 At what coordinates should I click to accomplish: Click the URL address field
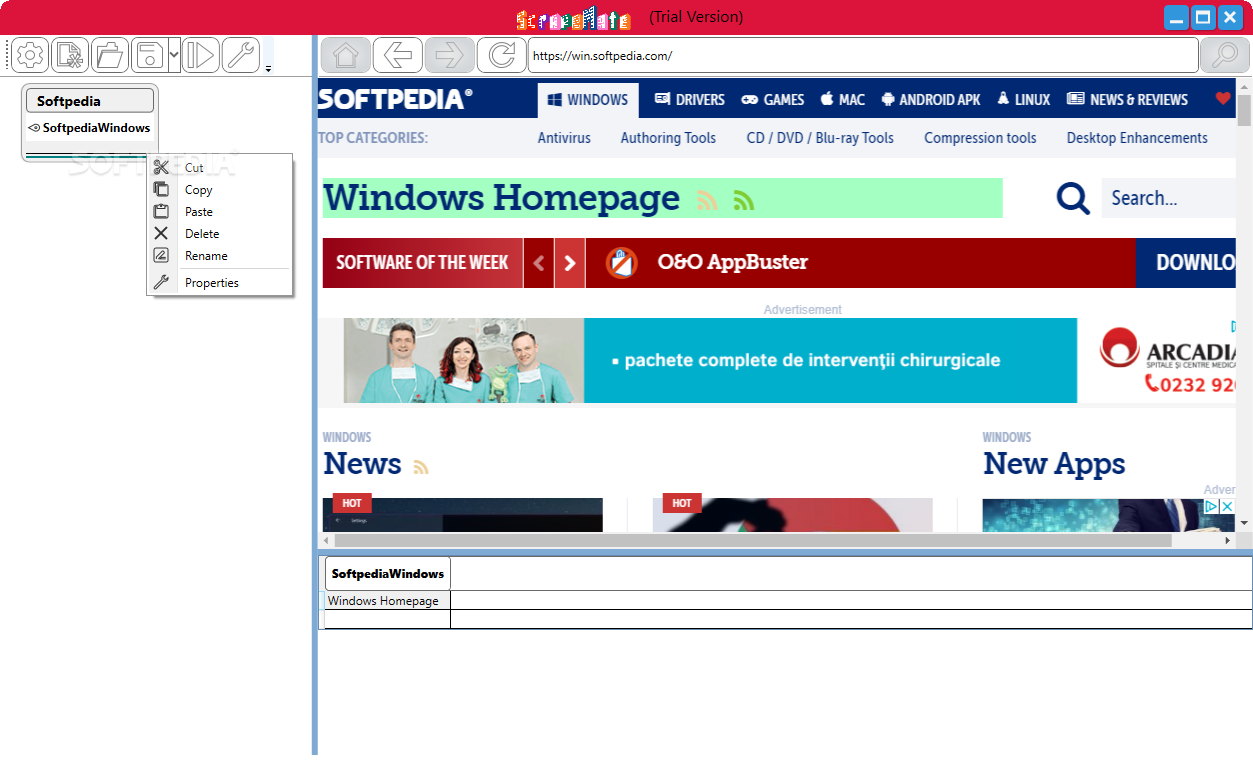coord(863,56)
